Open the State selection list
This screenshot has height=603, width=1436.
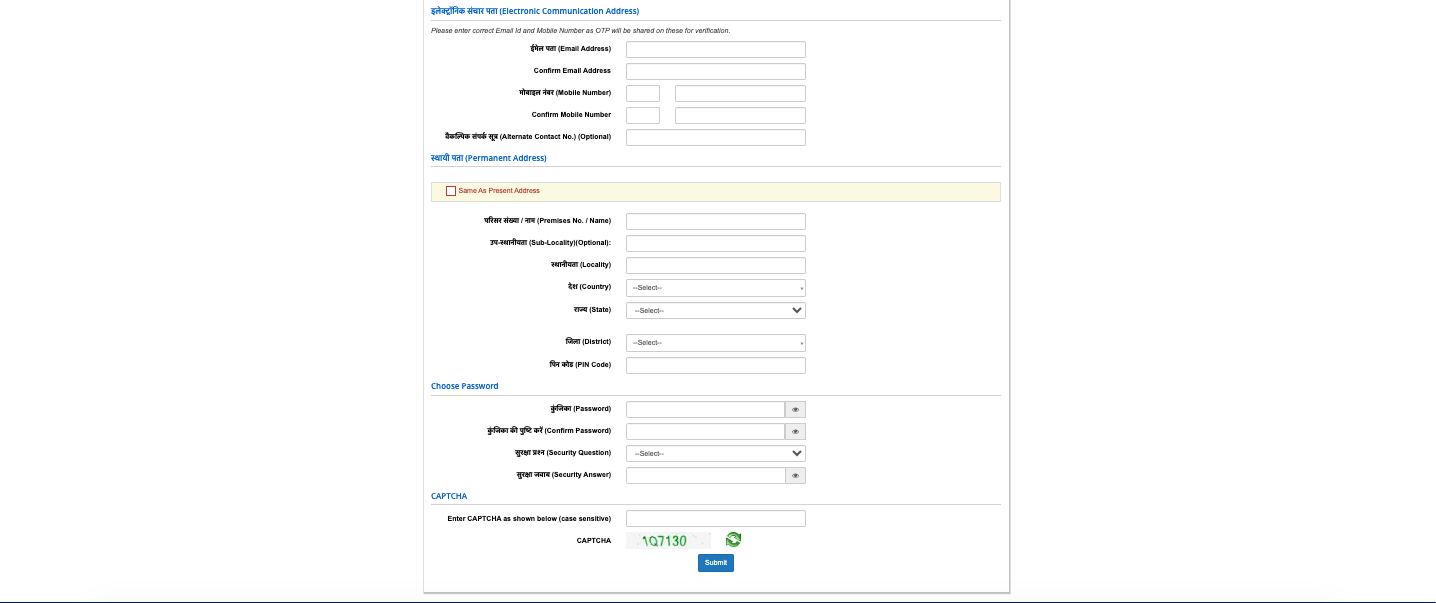(x=714, y=310)
